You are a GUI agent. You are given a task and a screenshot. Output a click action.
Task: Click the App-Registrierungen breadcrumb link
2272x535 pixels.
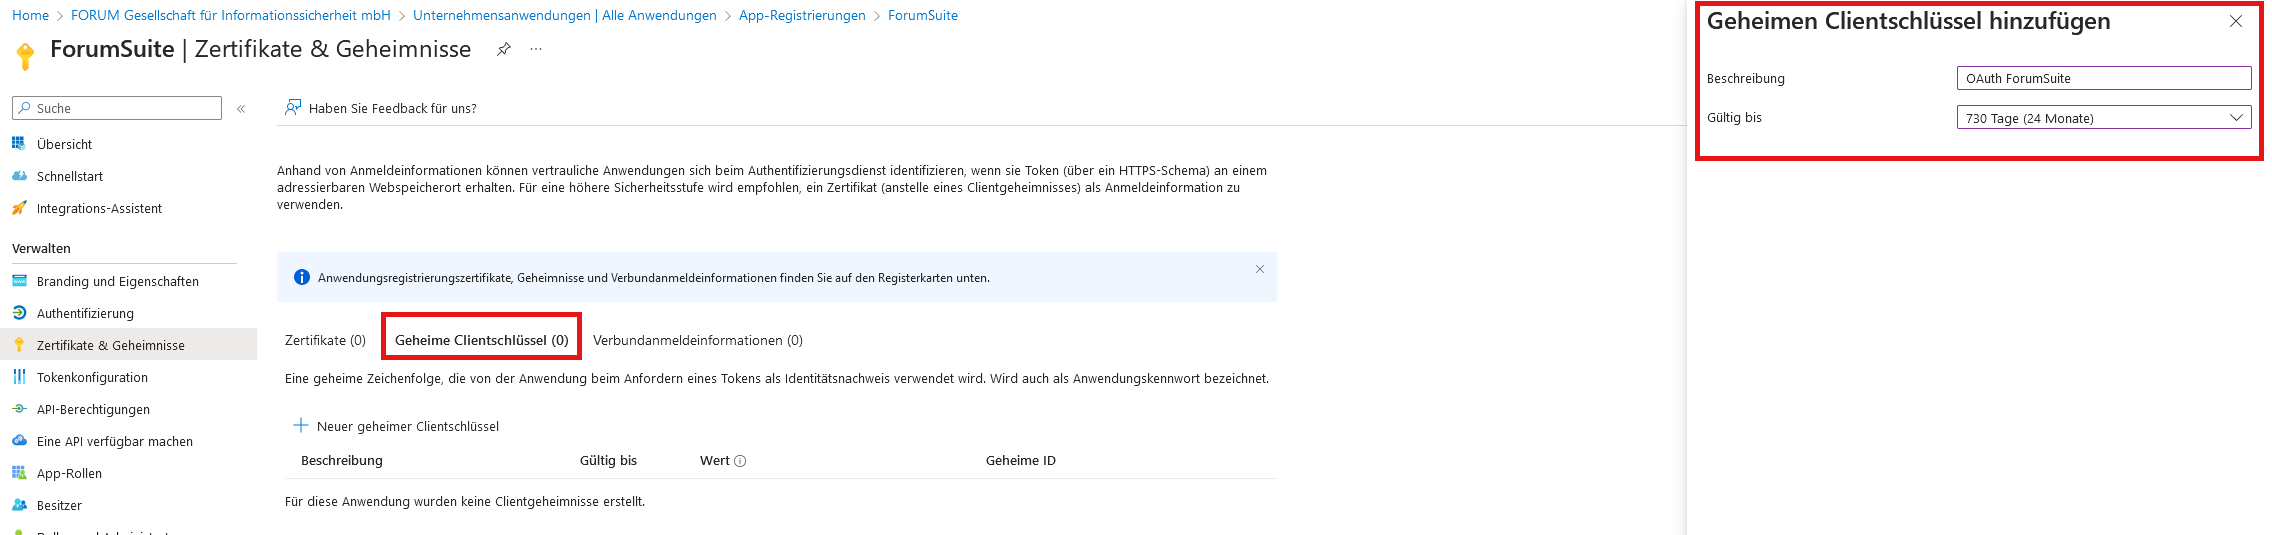tap(802, 15)
